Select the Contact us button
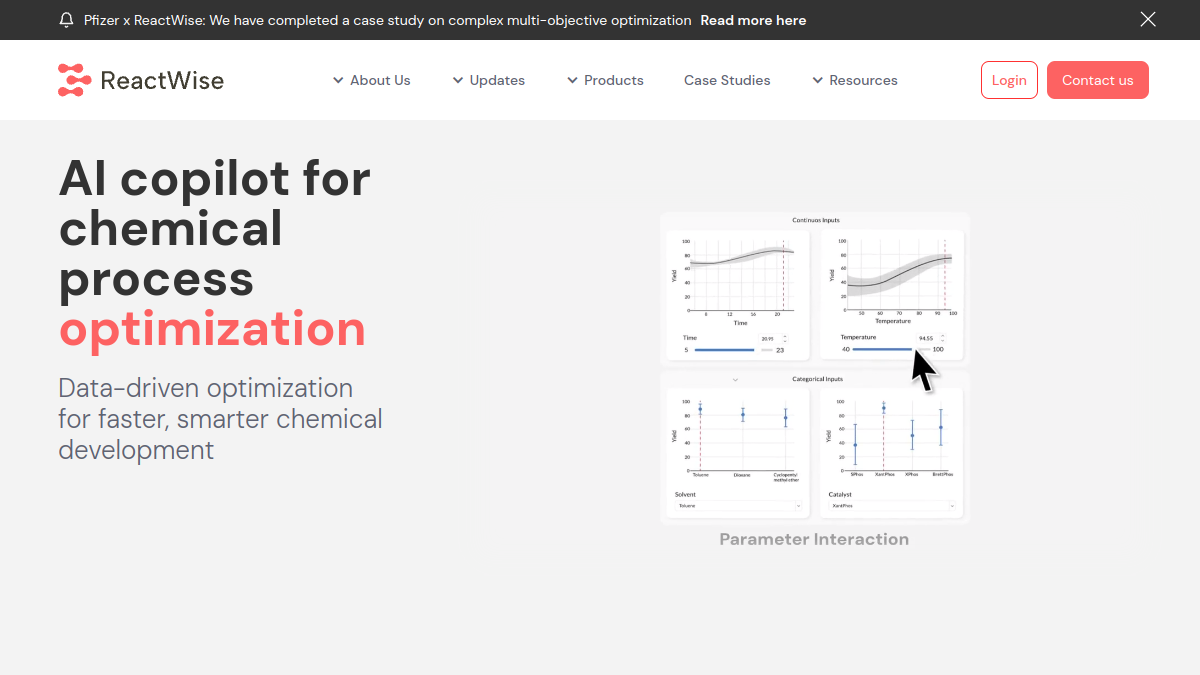Viewport: 1200px width, 675px height. coord(1098,80)
